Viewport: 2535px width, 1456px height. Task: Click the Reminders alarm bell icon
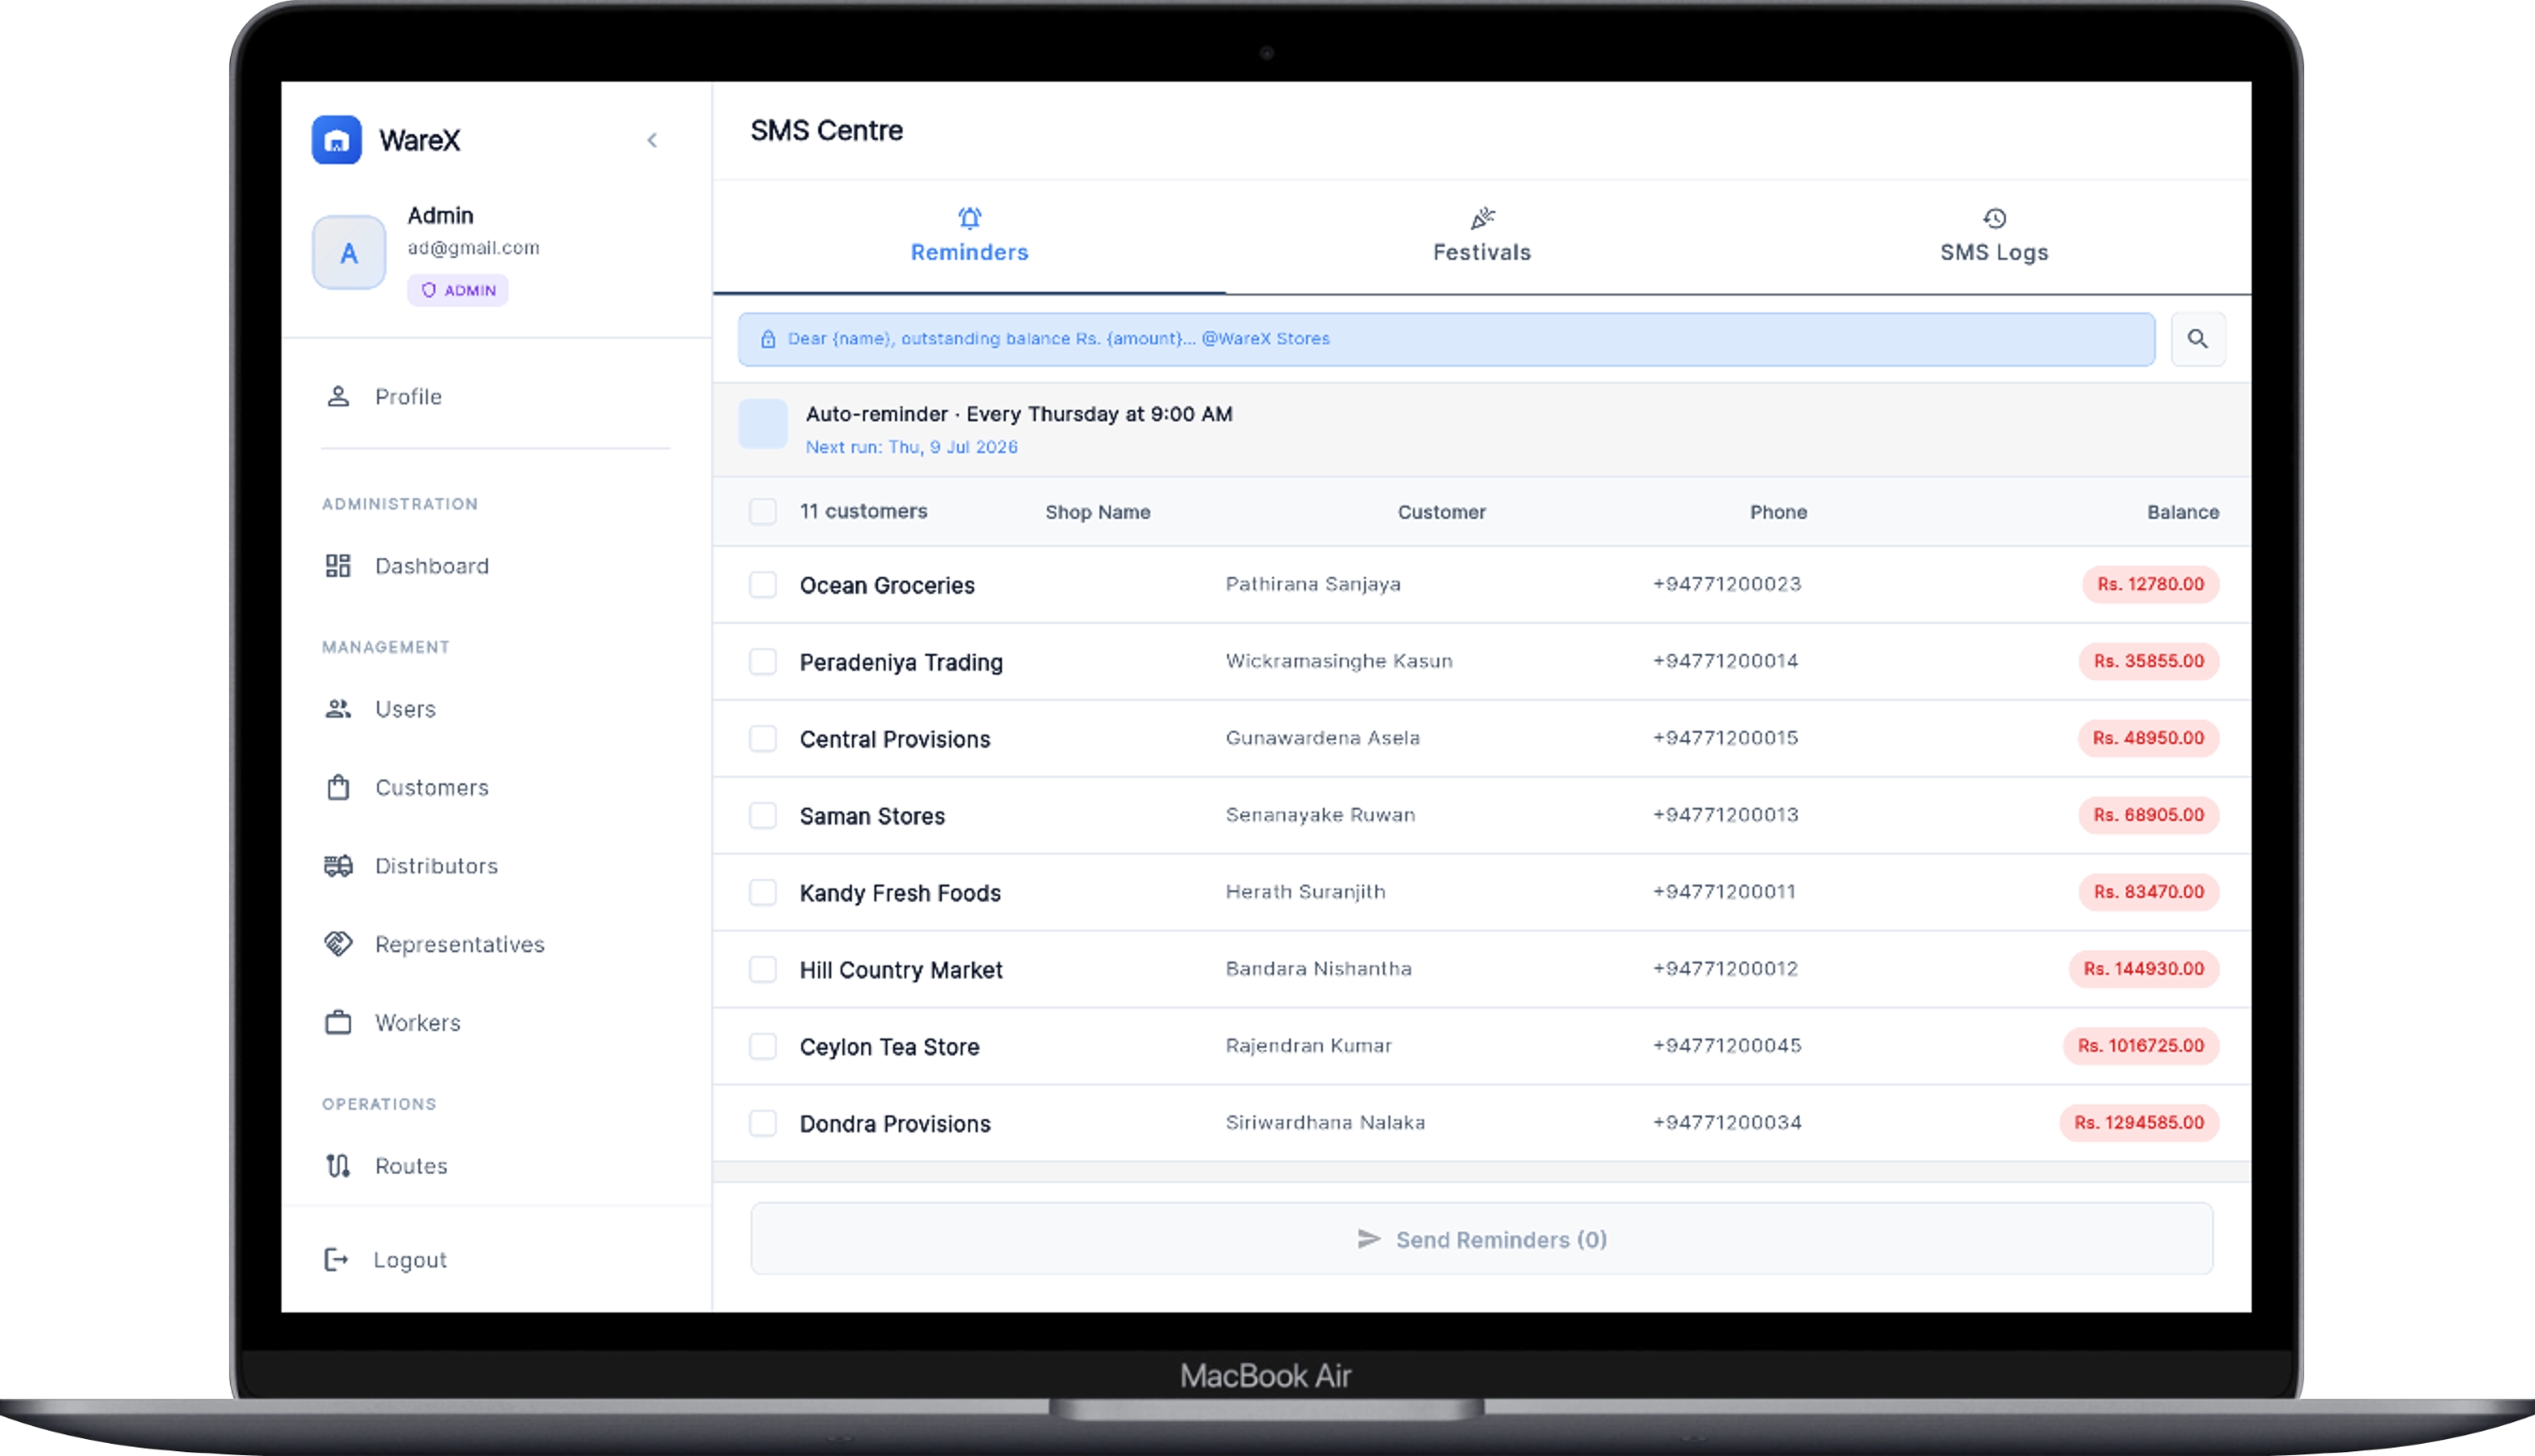[x=969, y=218]
